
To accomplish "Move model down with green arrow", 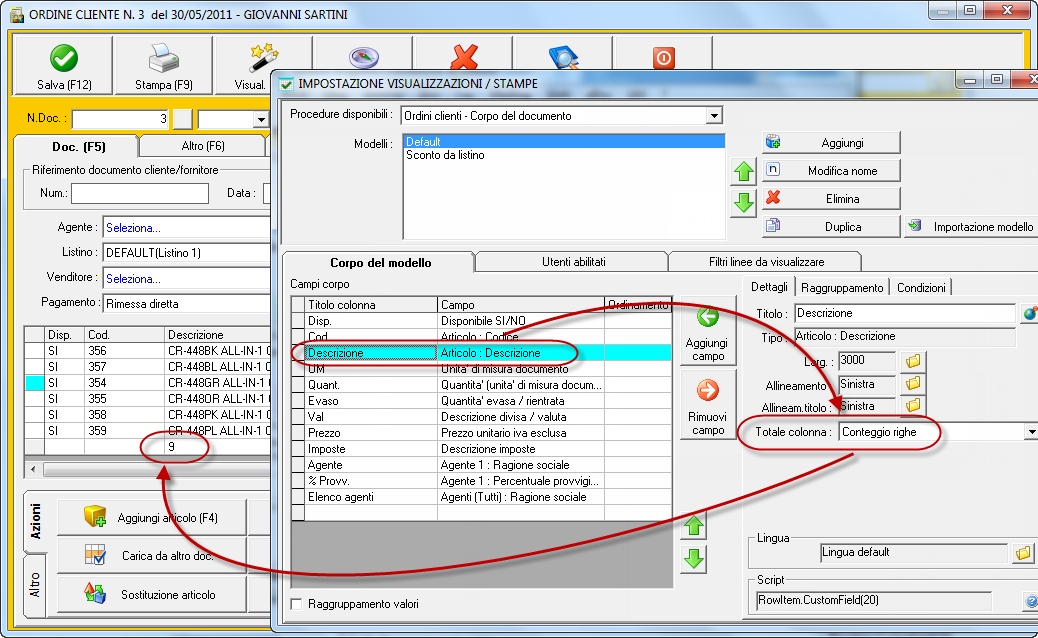I will [744, 203].
